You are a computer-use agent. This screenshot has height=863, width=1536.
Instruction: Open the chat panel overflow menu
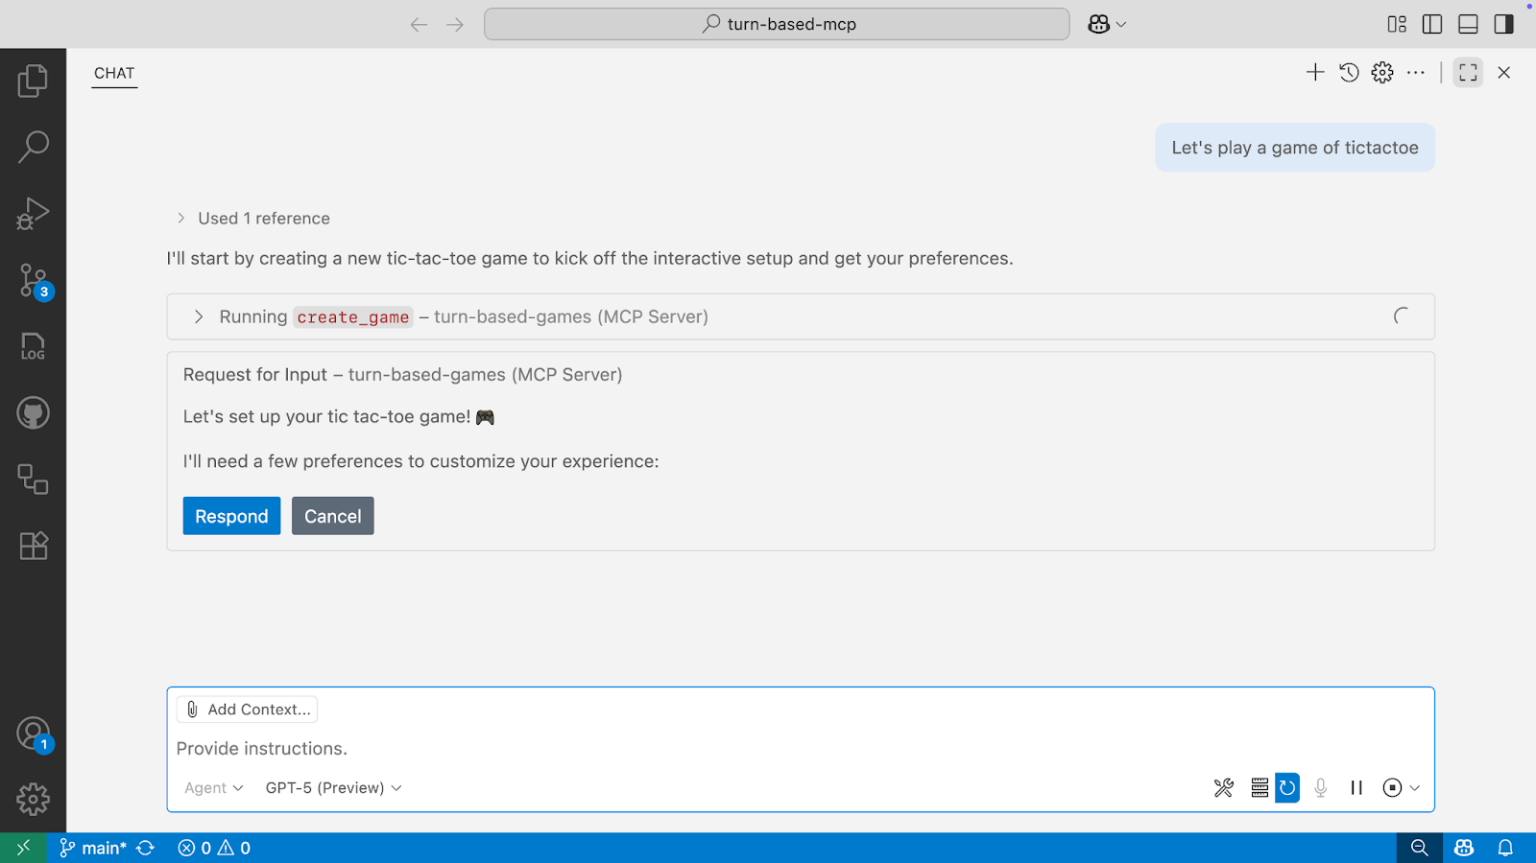point(1416,72)
